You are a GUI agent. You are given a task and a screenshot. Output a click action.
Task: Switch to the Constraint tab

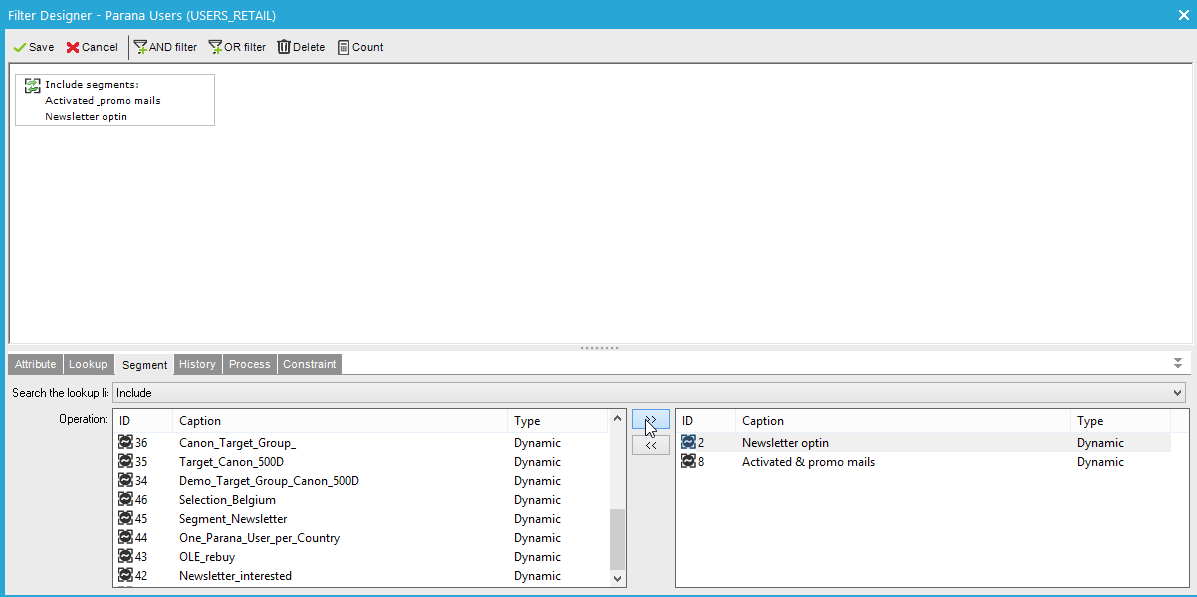(x=309, y=364)
